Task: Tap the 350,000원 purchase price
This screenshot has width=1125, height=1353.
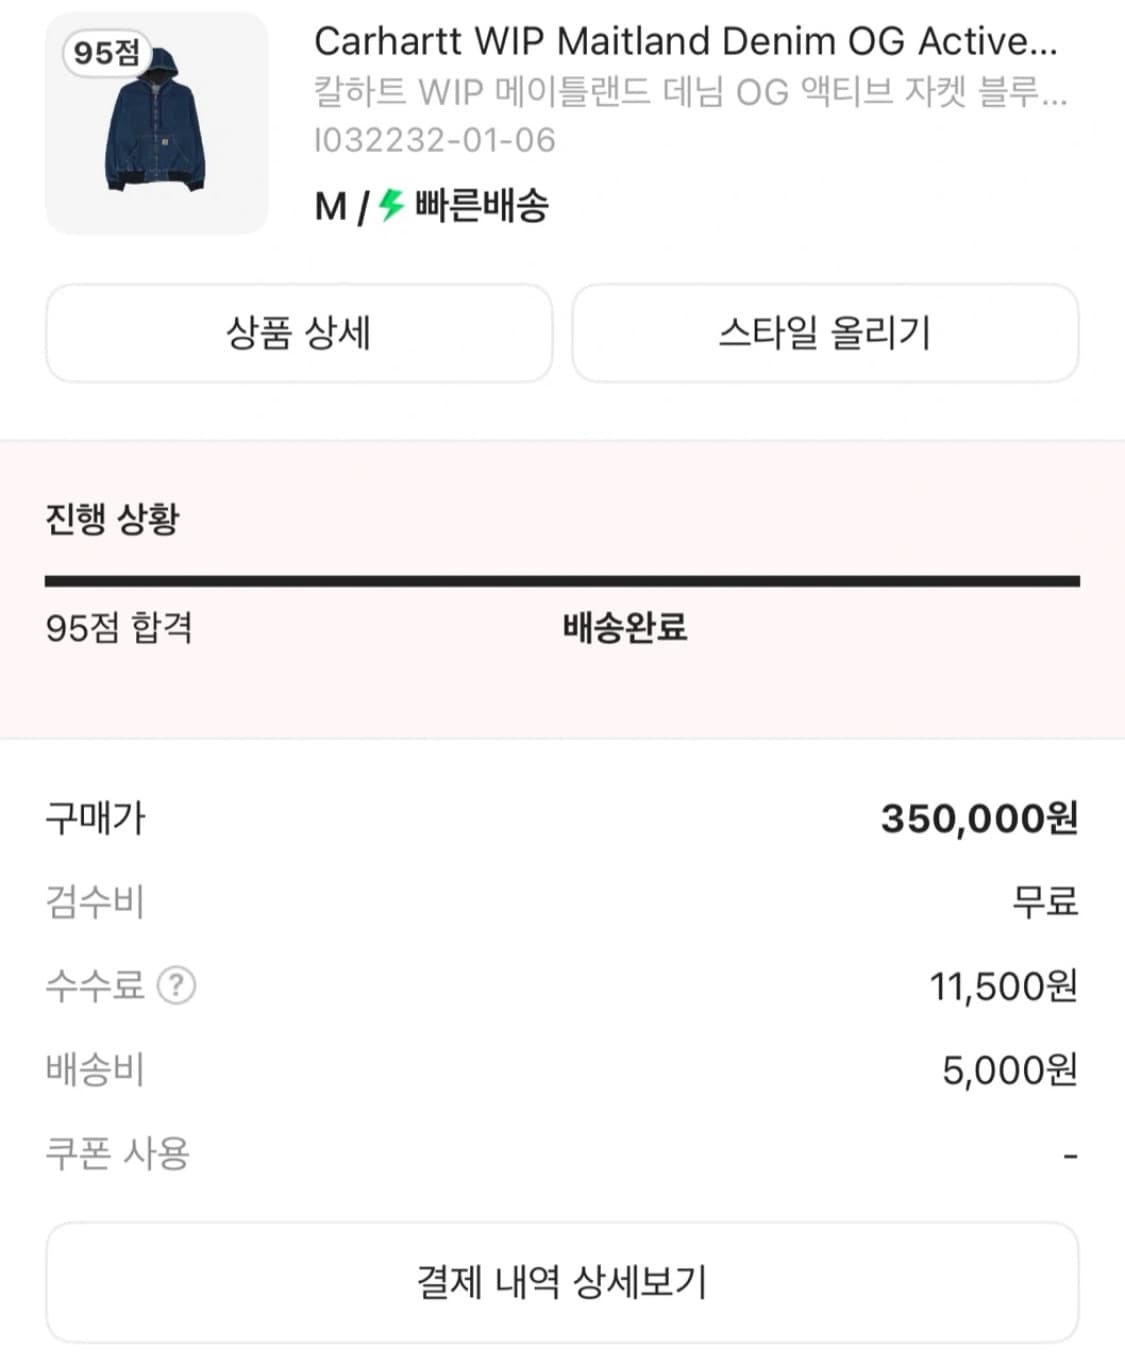Action: click(979, 819)
